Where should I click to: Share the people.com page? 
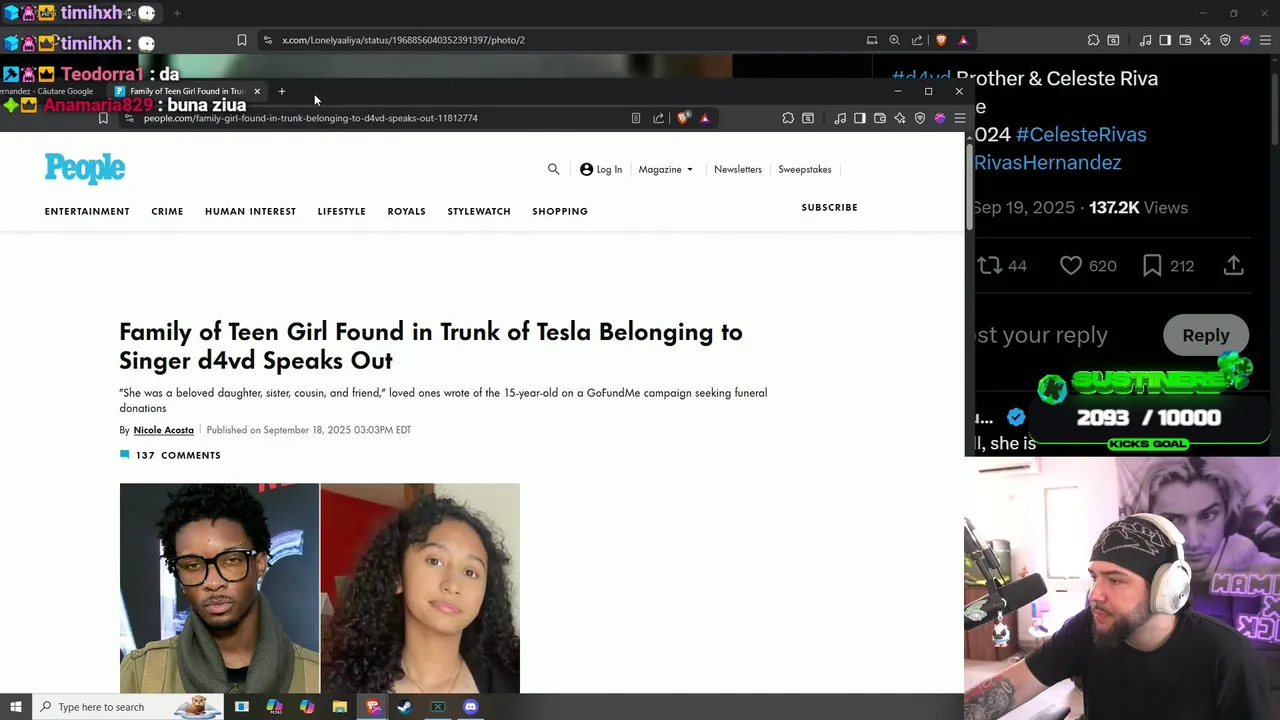[658, 118]
